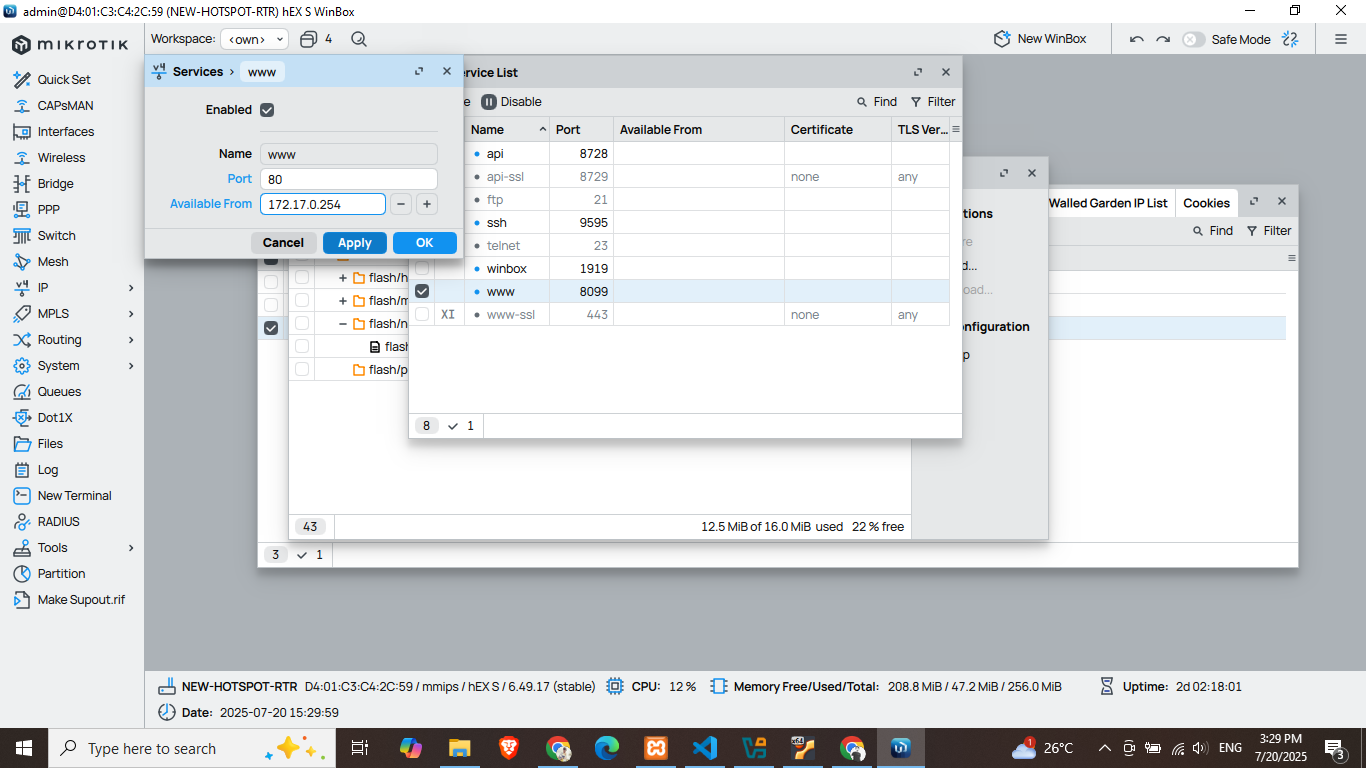Open the Workspace dropdown
Viewport: 1366px width, 768px height.
254,39
